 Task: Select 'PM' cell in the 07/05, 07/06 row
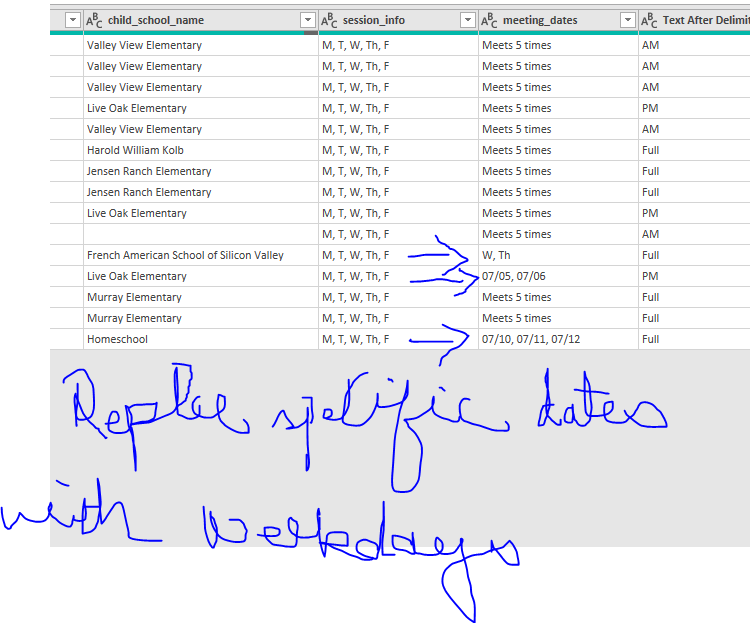click(x=694, y=277)
